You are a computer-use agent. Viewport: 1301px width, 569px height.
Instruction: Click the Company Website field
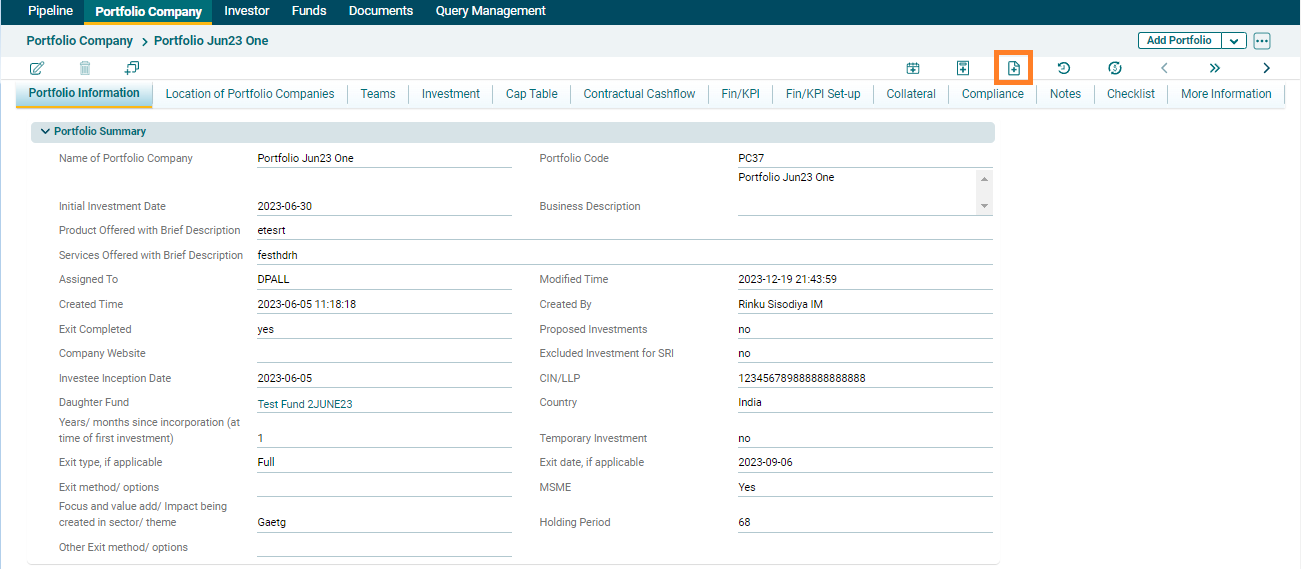pos(383,353)
